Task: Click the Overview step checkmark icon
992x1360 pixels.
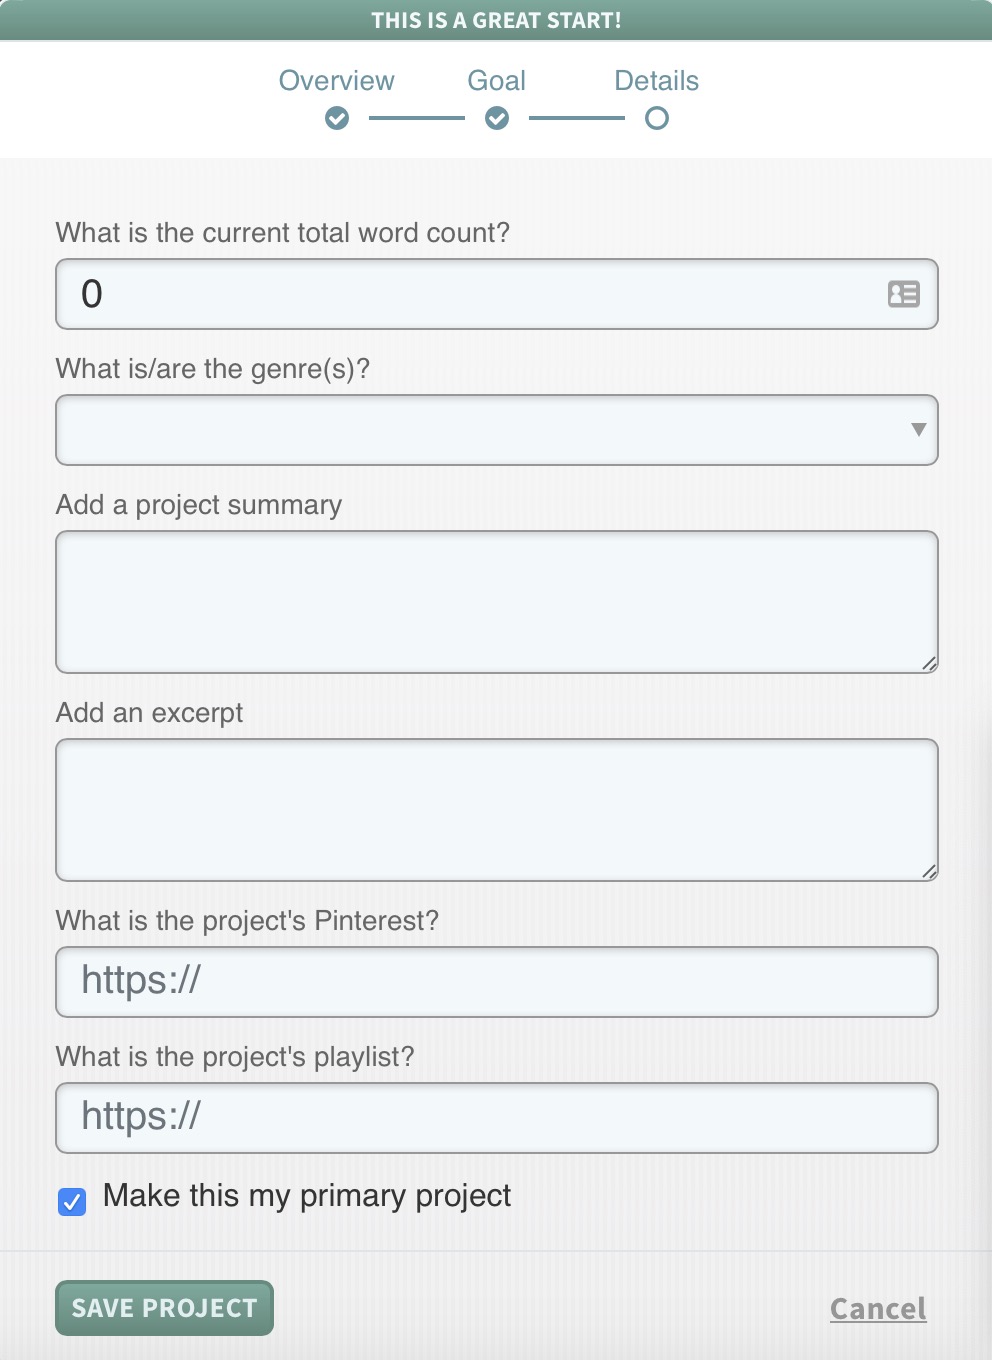Action: pos(337,119)
